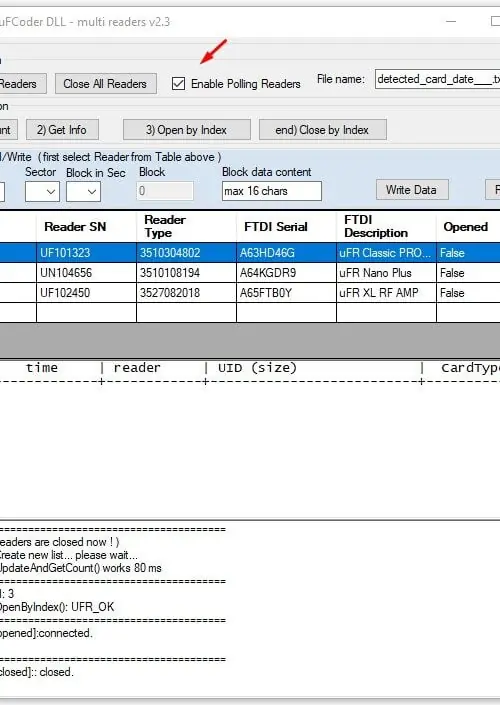This screenshot has height=705, width=500.
Task: Open the Block in Sec dropdown
Action: pyautogui.click(x=83, y=192)
